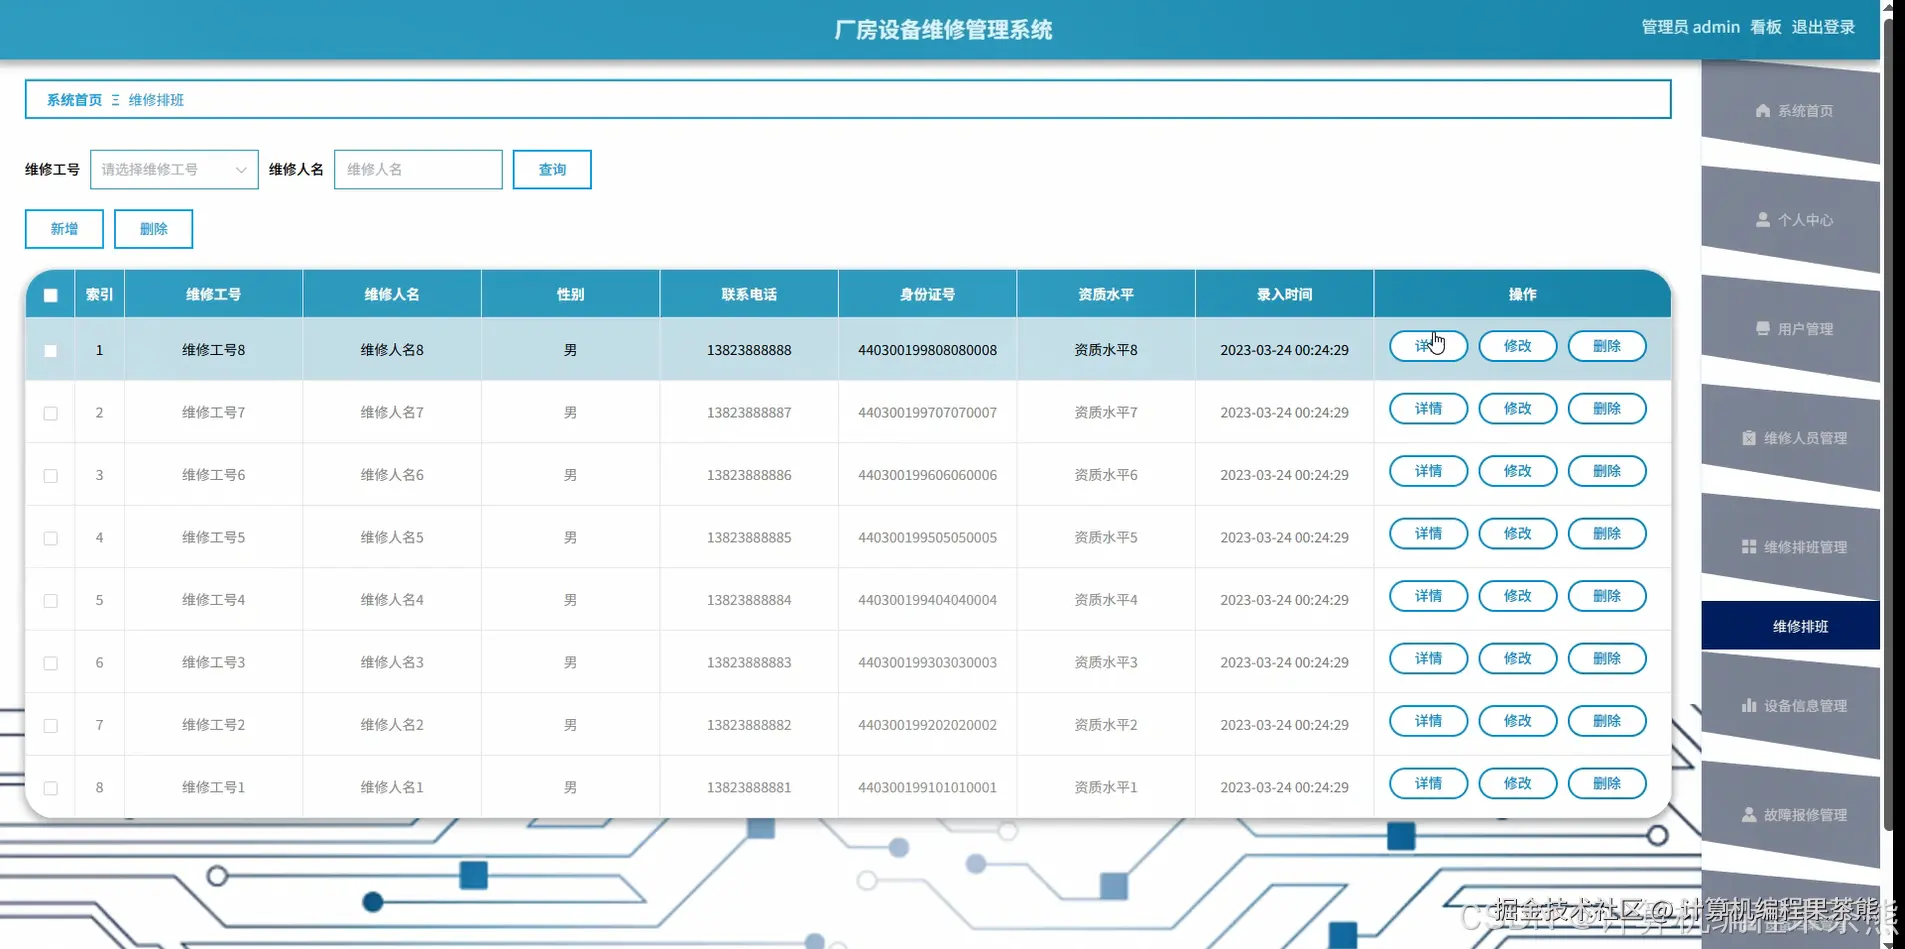
Task: Click the home icon beside 系统首页 in sidebar
Action: [1762, 111]
